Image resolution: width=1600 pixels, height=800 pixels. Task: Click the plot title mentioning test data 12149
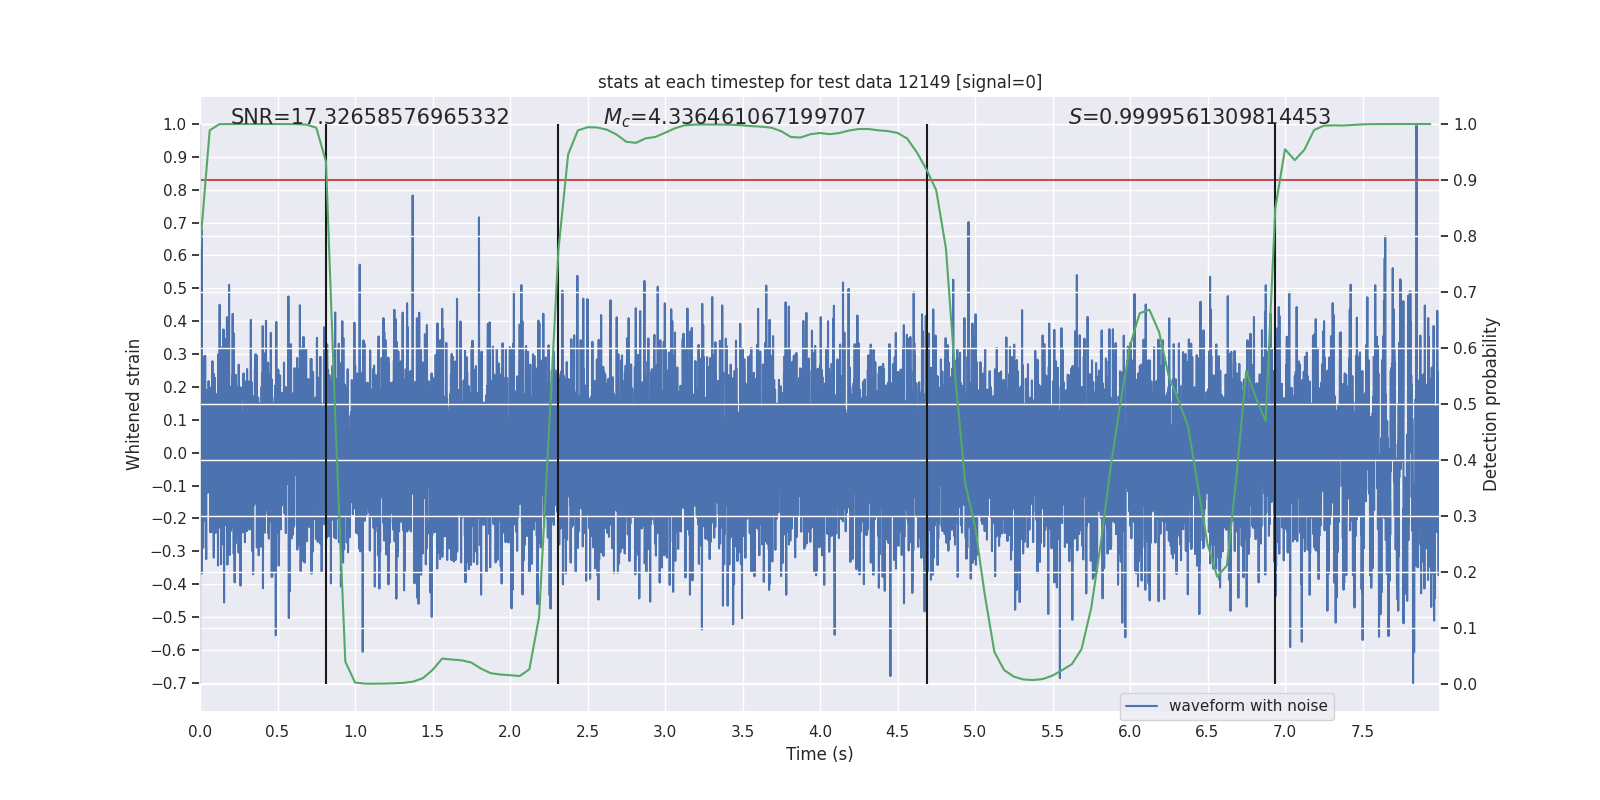(820, 82)
